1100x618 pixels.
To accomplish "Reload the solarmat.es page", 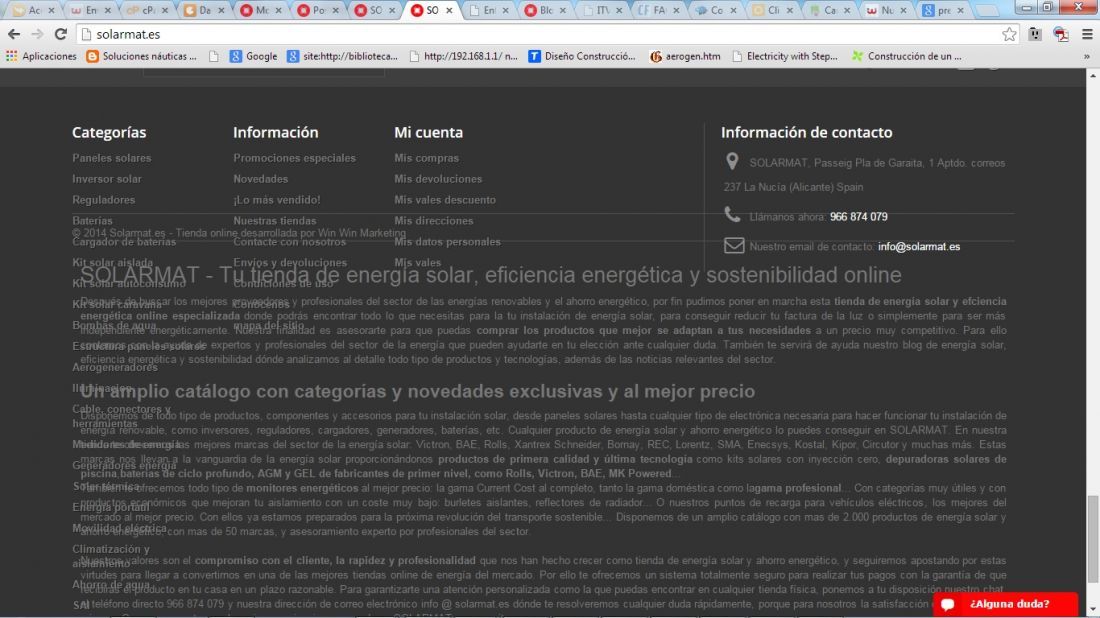I will point(61,34).
